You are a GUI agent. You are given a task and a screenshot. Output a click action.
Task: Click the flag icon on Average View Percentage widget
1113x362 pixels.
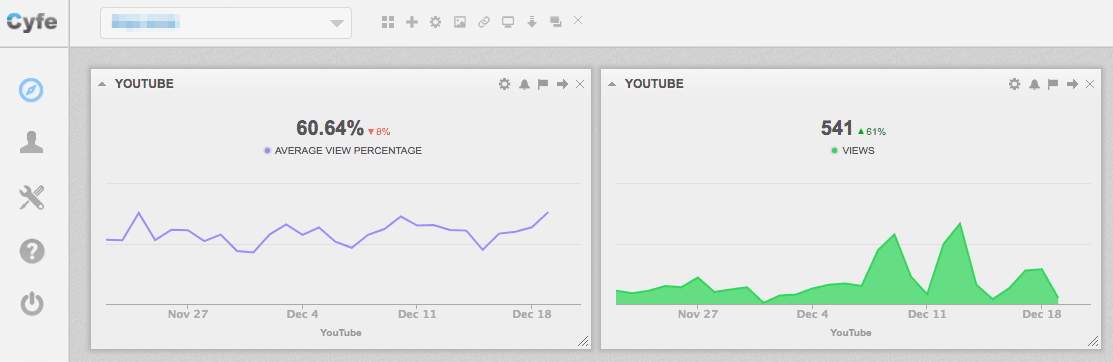tap(543, 84)
